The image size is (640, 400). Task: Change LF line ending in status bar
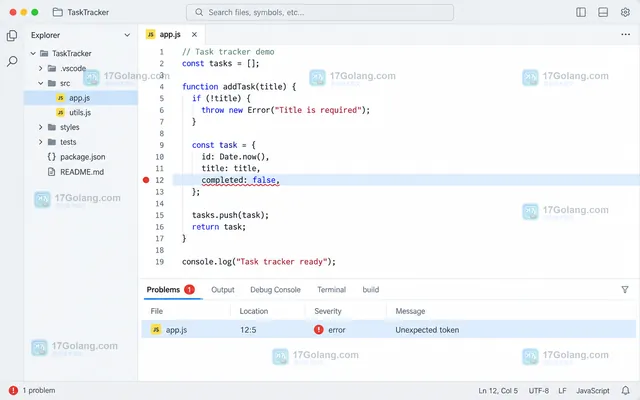(x=562, y=391)
